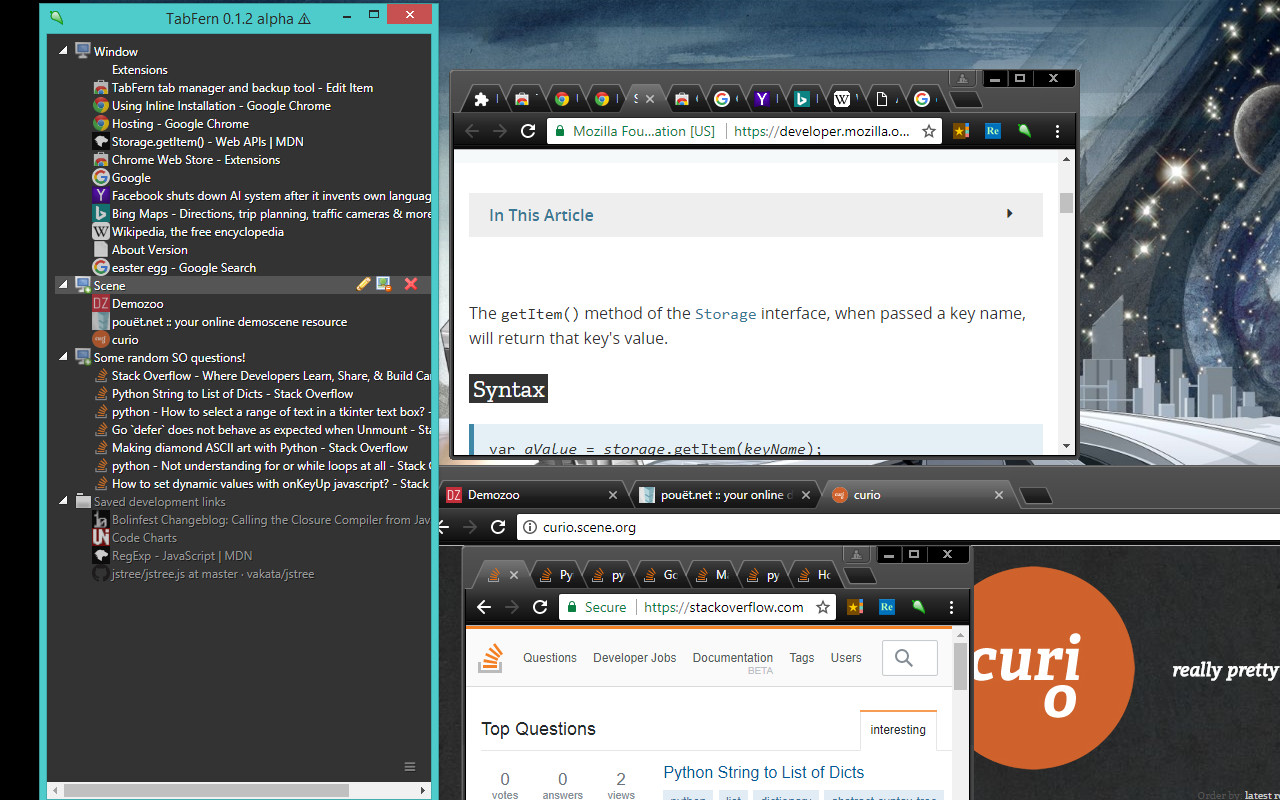
Task: Open the Questions link on Stack Overflow
Action: [x=550, y=658]
